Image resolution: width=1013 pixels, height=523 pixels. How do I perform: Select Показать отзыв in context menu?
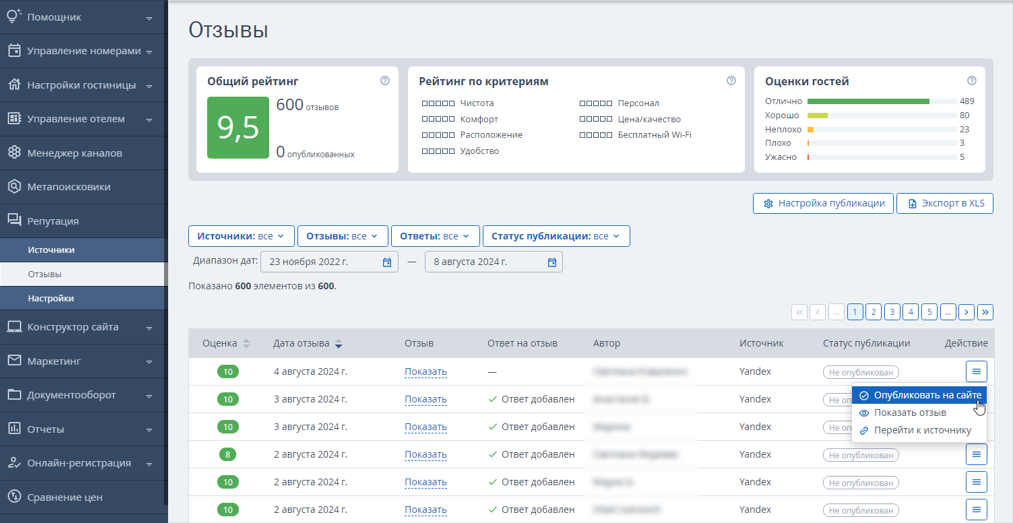point(920,413)
